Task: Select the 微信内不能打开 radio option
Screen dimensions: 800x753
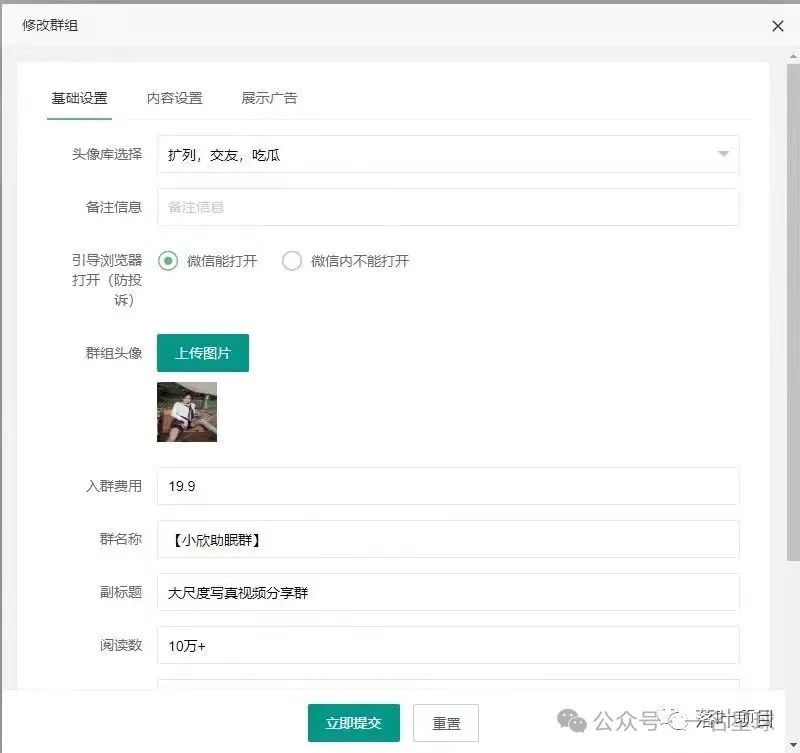Action: tap(292, 260)
